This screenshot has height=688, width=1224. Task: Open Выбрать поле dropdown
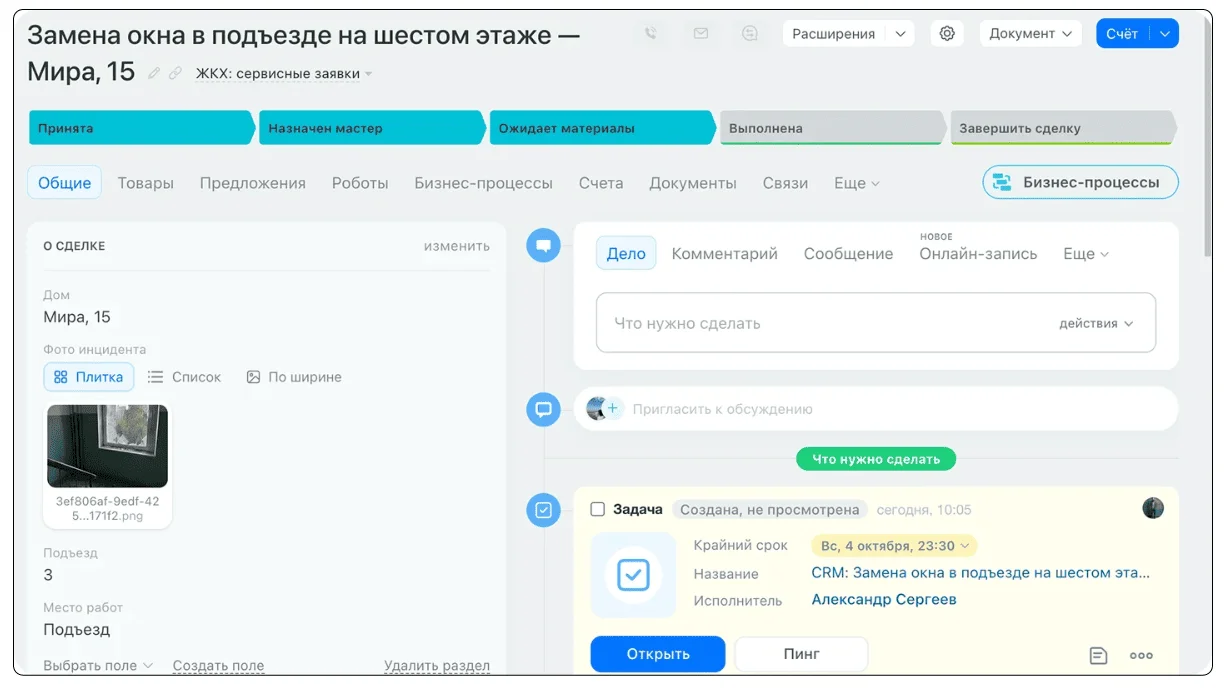(98, 665)
